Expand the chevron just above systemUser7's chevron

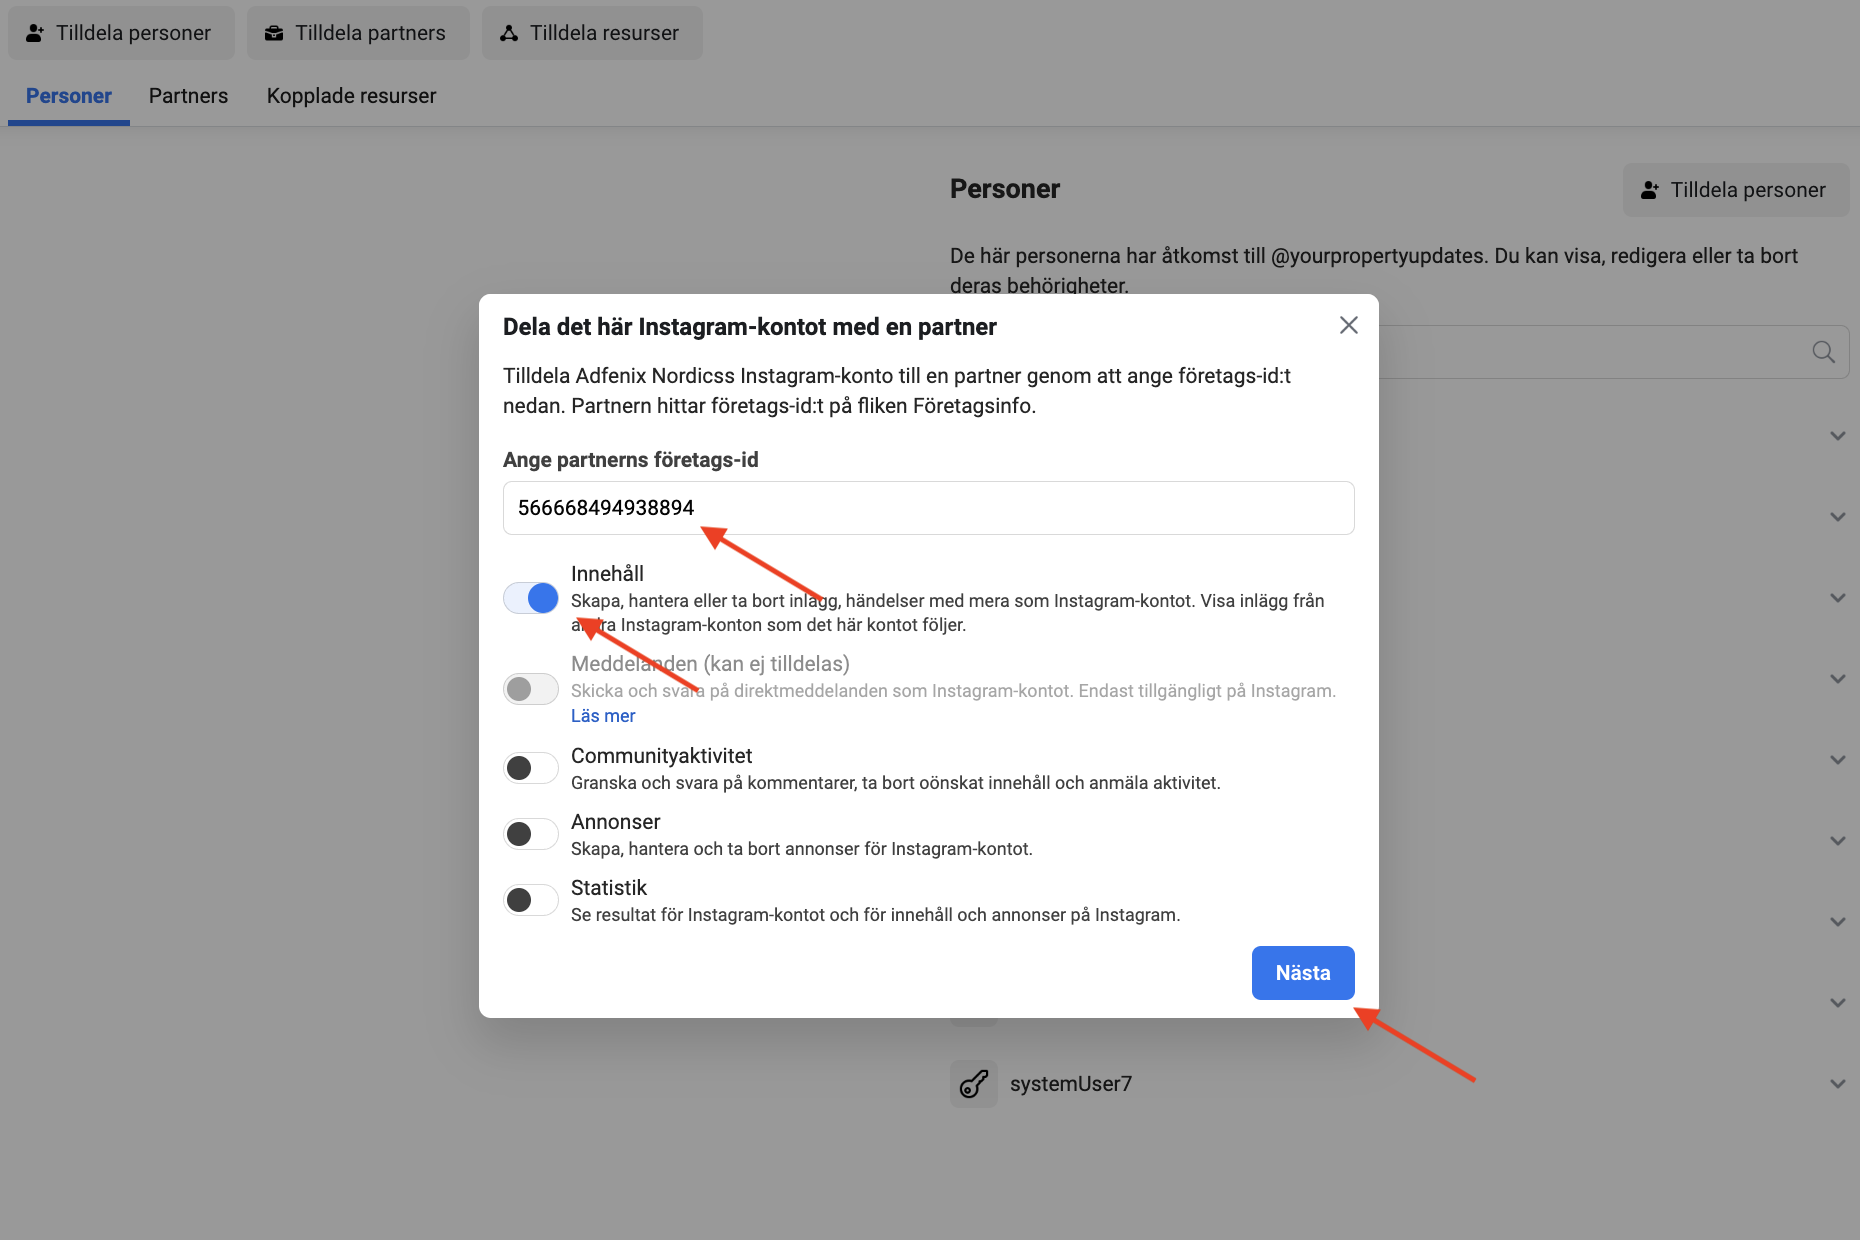[1837, 1003]
